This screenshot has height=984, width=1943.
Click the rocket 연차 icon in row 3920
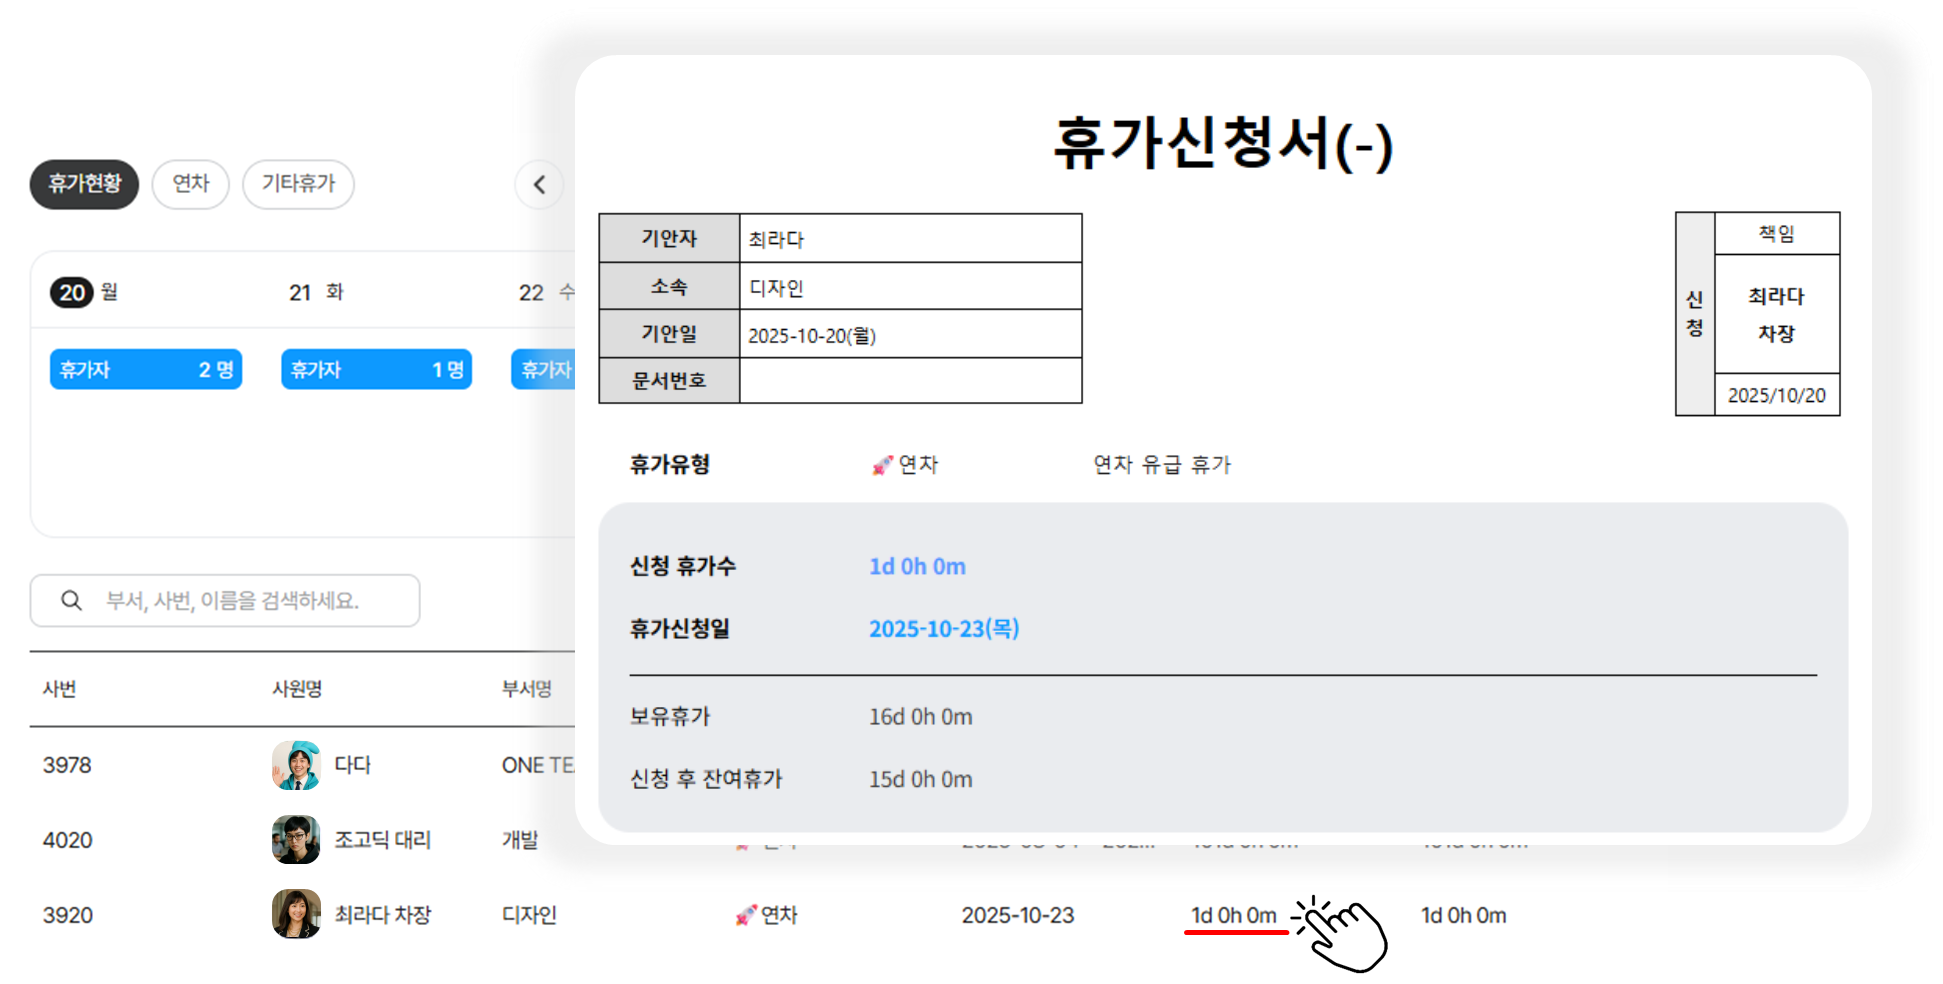click(x=745, y=915)
